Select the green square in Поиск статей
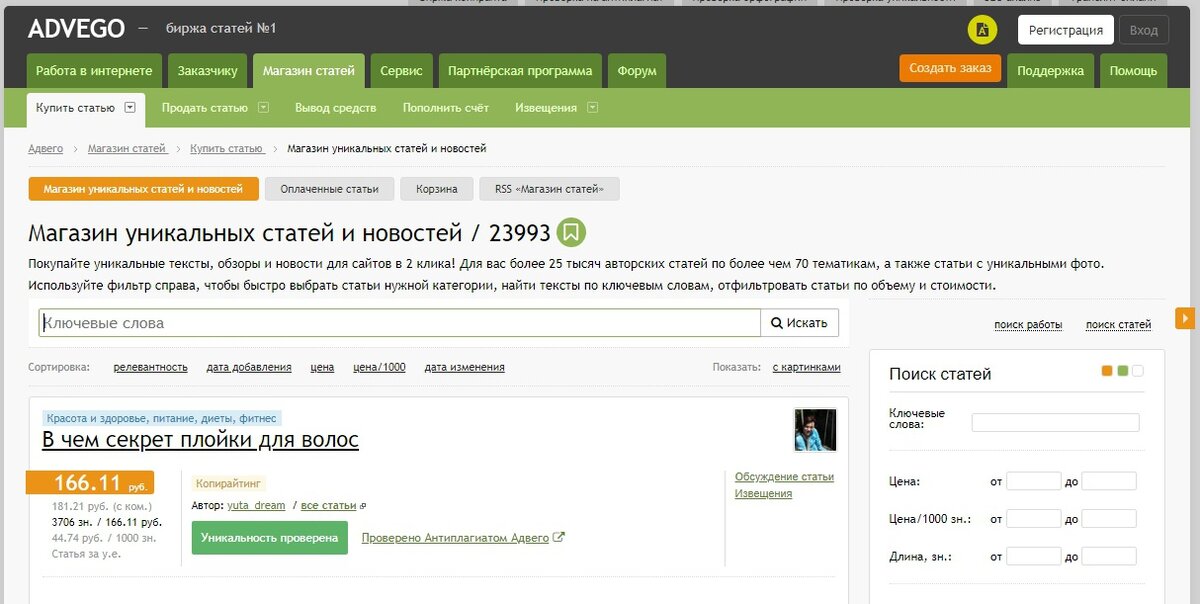The height and width of the screenshot is (604, 1200). [1123, 371]
